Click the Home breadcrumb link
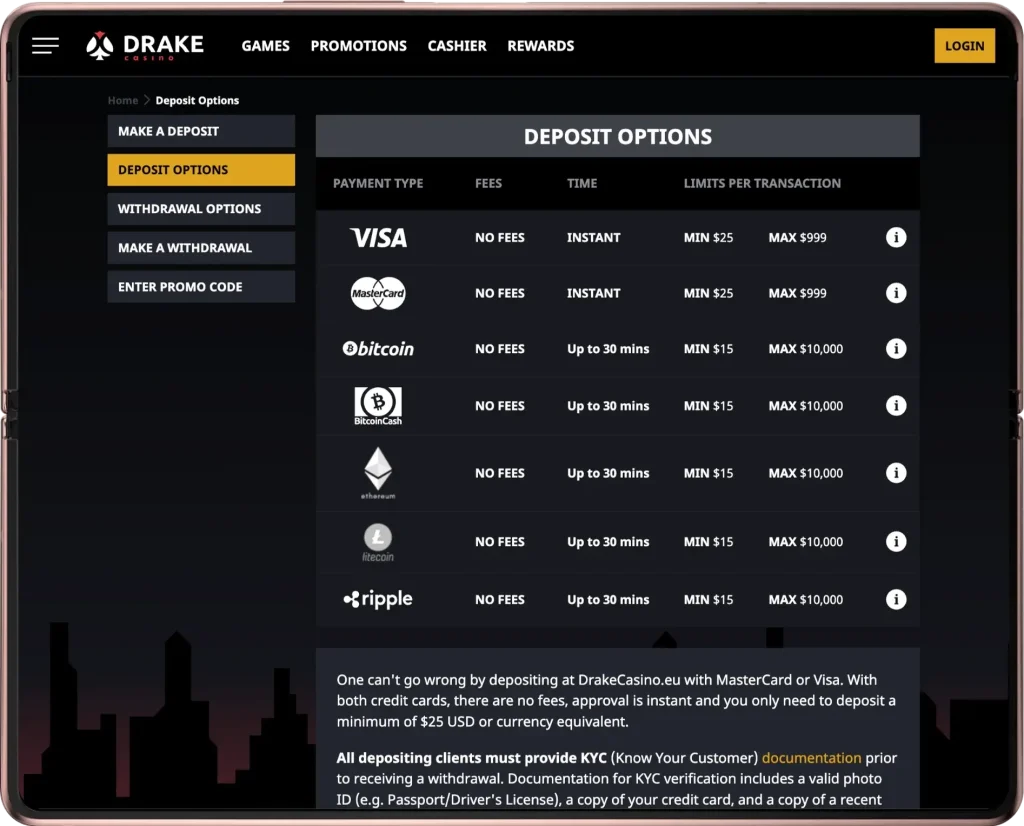 [x=123, y=100]
